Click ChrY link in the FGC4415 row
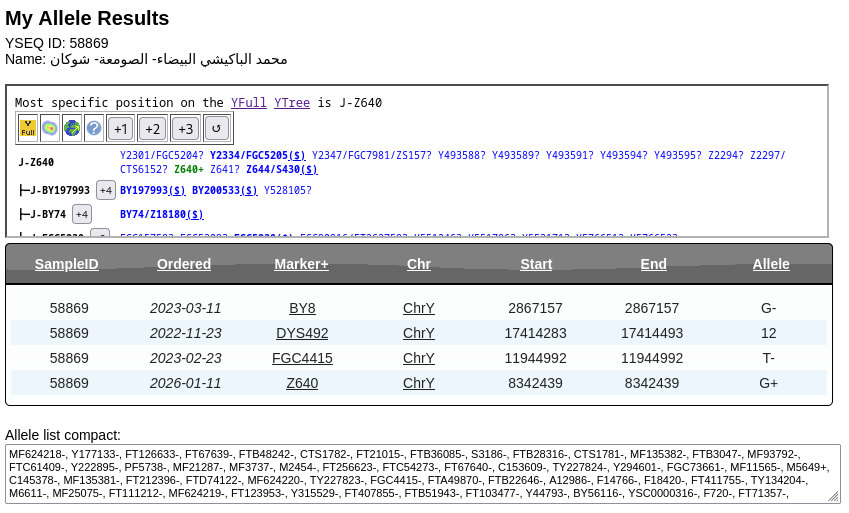 click(419, 358)
